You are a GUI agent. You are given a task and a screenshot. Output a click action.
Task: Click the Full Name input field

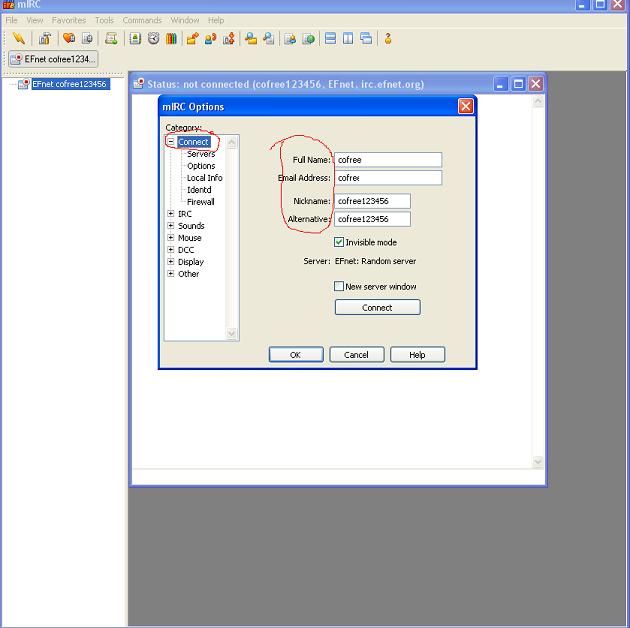click(x=388, y=160)
